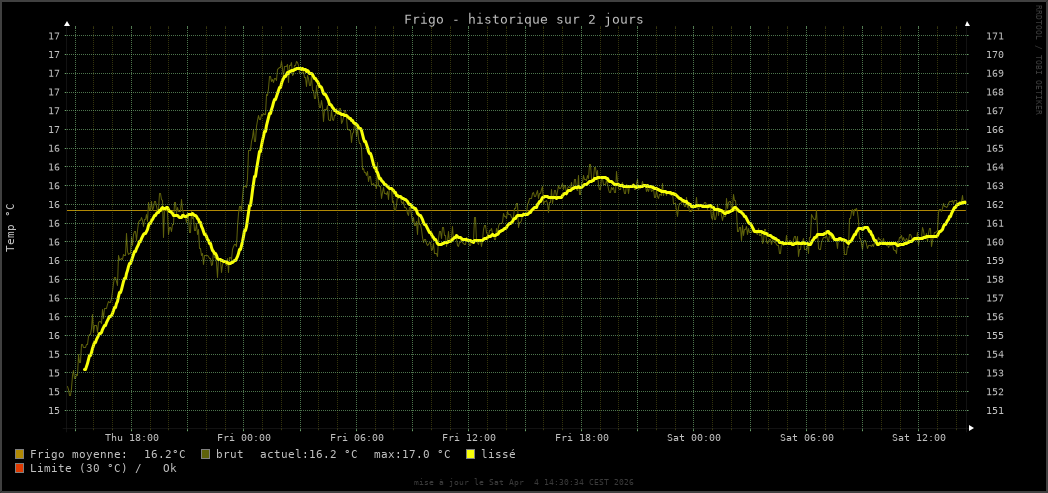The image size is (1048, 493).
Task: Select the Fri 12:00 time label
Action: tap(469, 438)
